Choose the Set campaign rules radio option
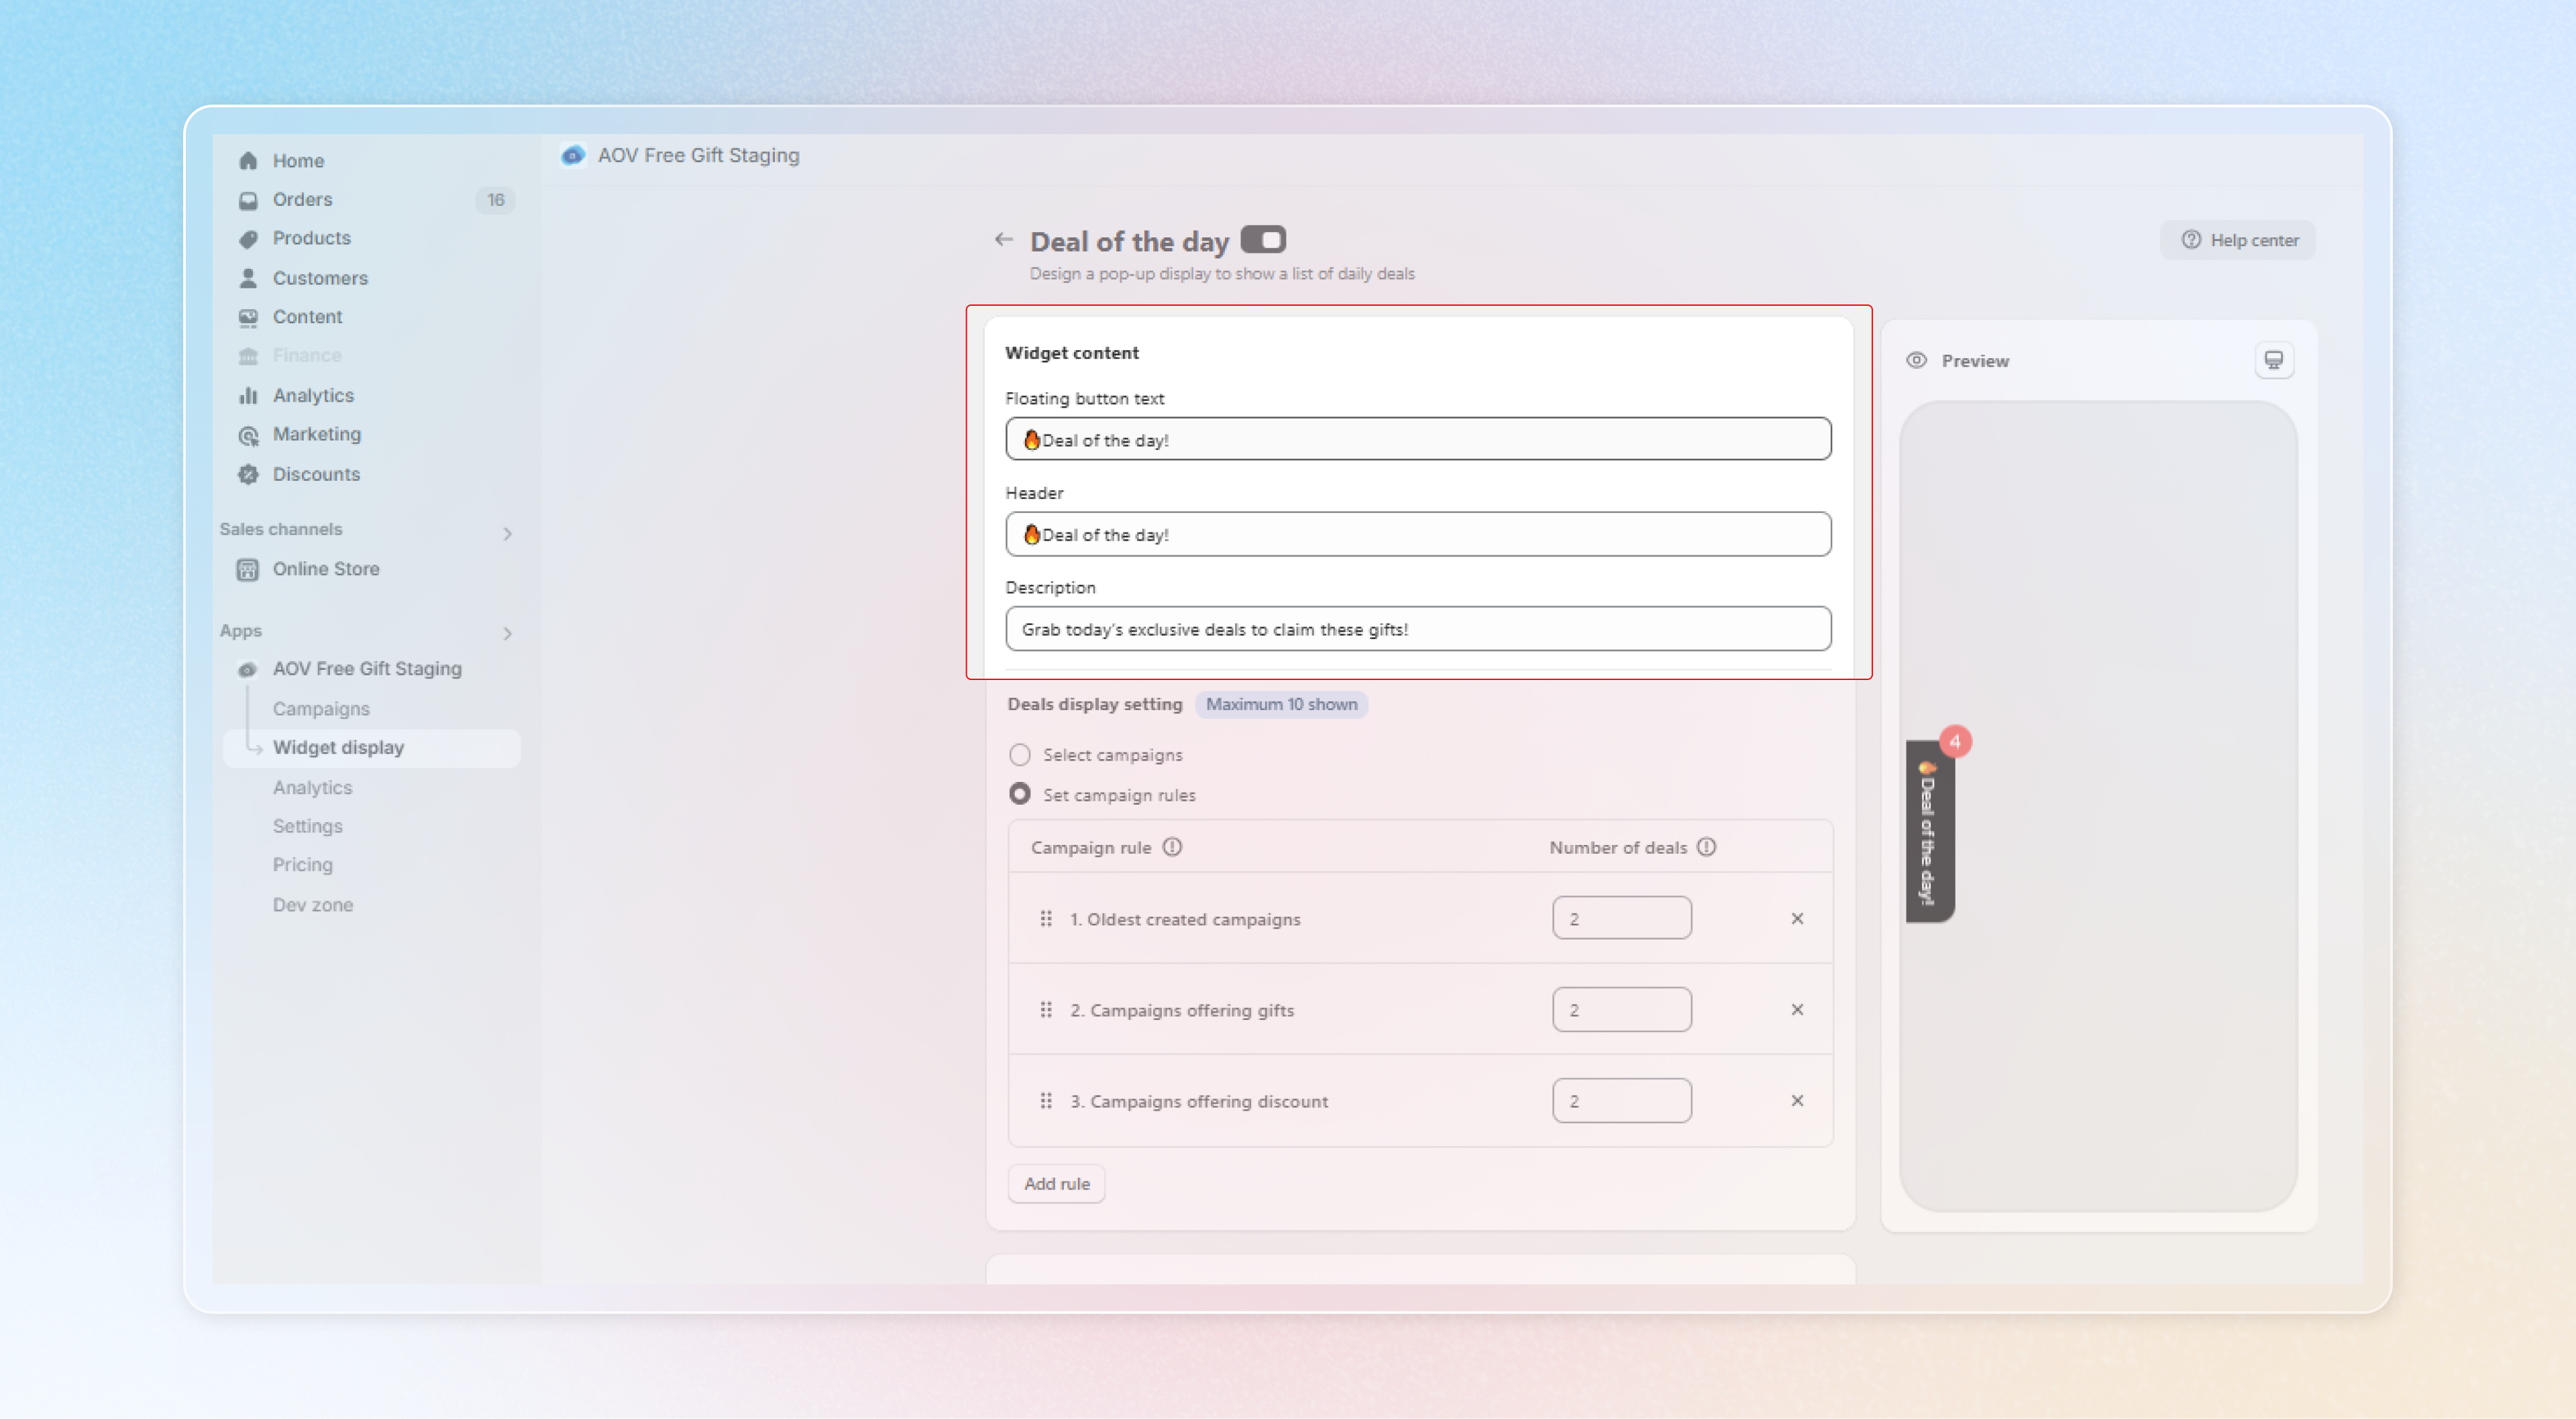This screenshot has height=1419, width=2576. pos(1019,794)
